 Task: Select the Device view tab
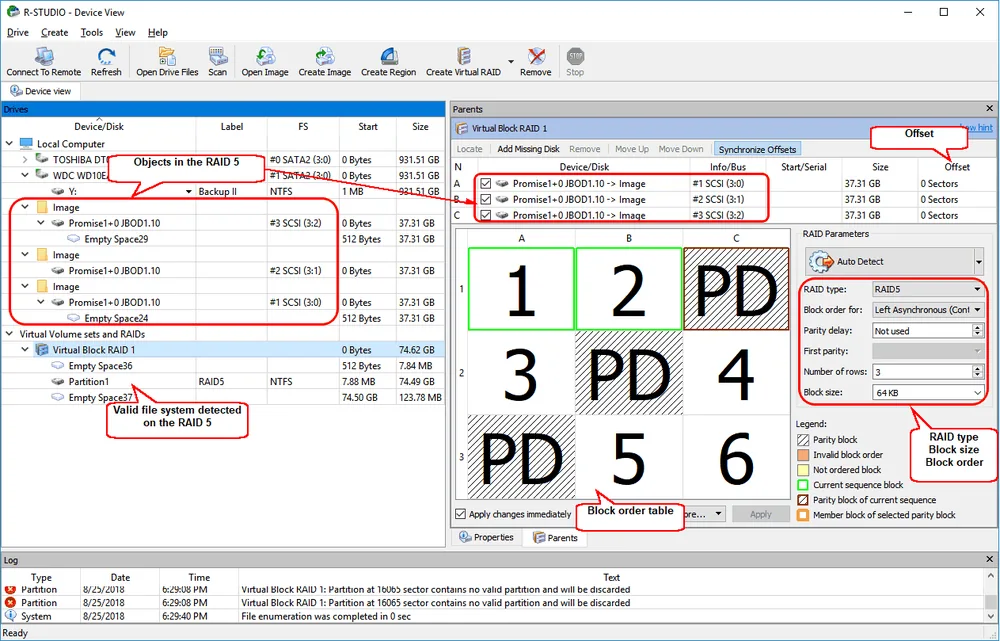point(40,91)
